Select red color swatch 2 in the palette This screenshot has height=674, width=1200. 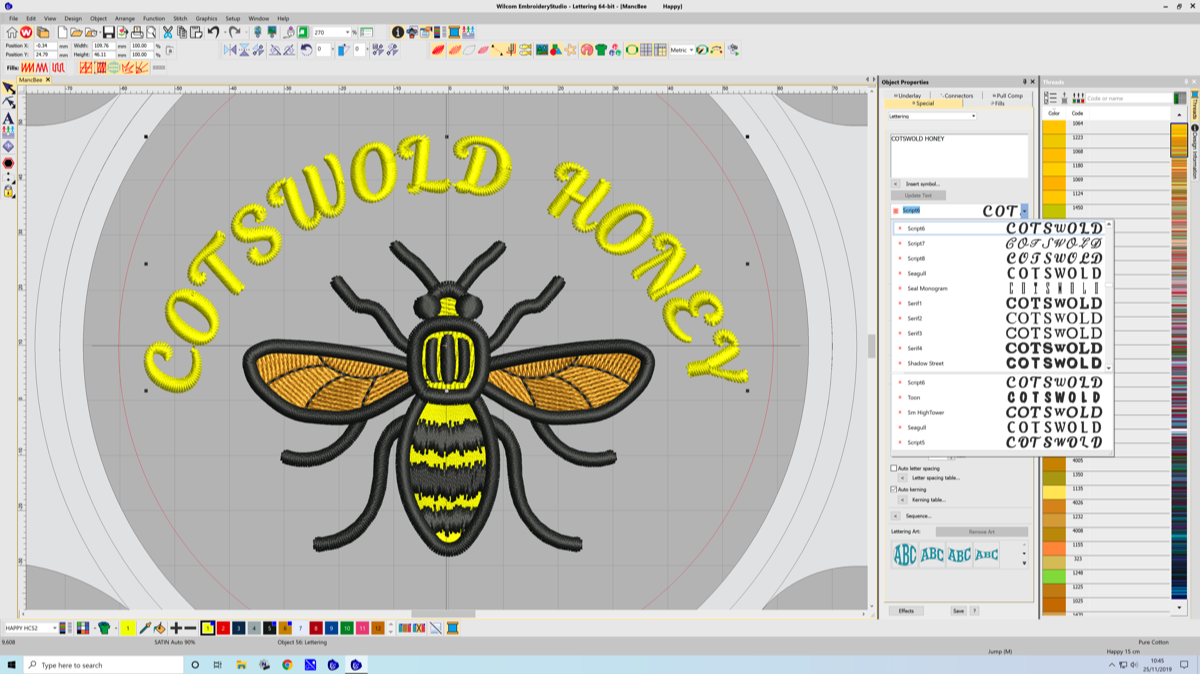(223, 628)
